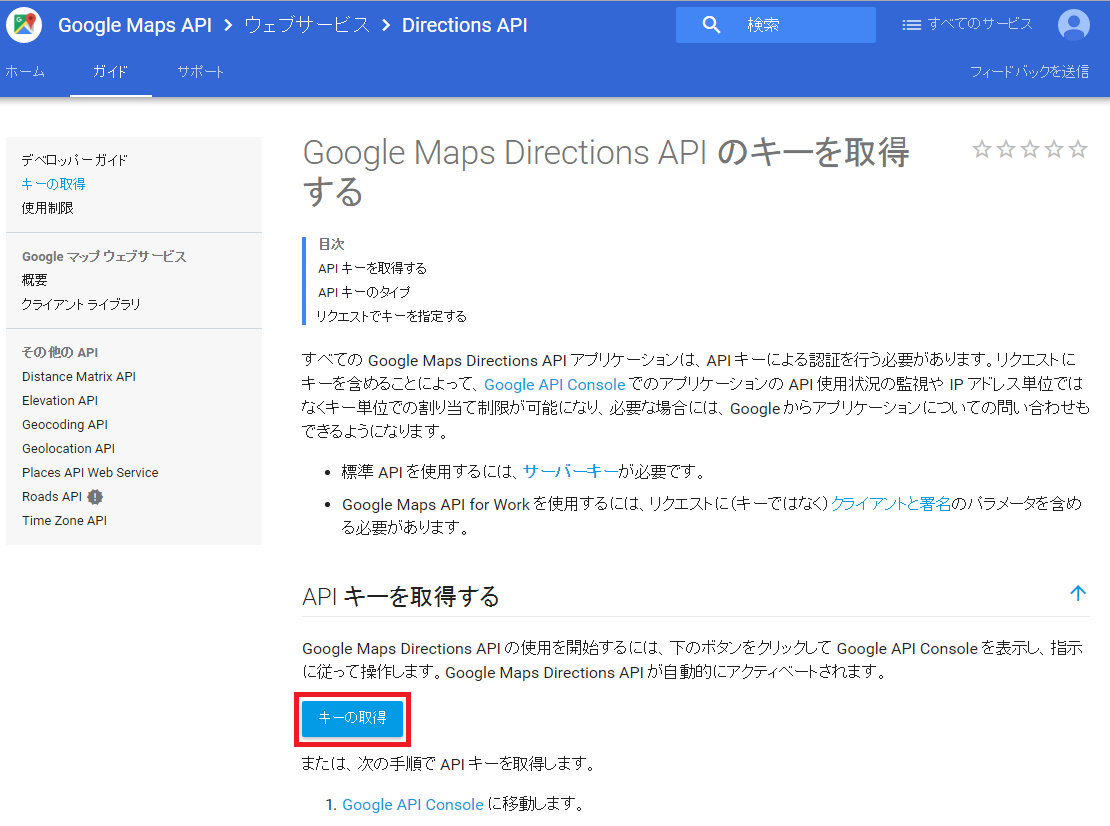Open Elevation API link

pyautogui.click(x=59, y=401)
